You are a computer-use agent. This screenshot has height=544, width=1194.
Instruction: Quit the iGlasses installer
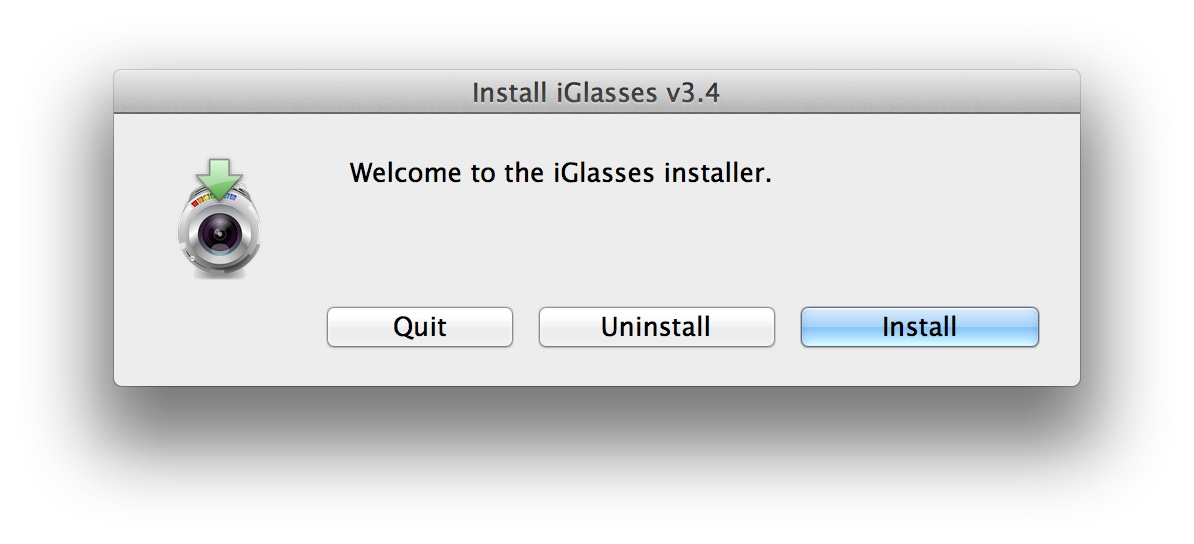[x=420, y=327]
